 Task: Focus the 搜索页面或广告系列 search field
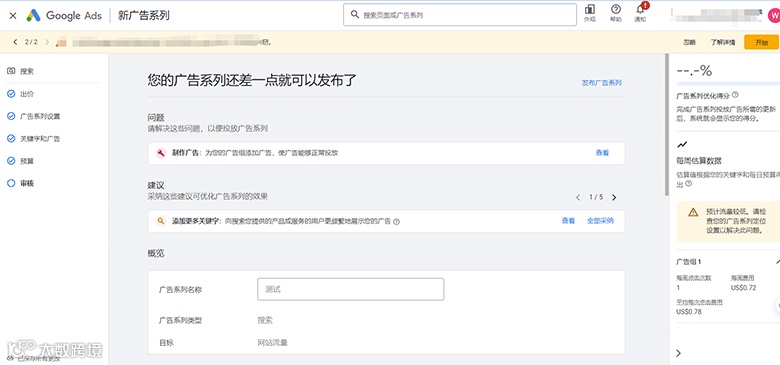[x=460, y=15]
